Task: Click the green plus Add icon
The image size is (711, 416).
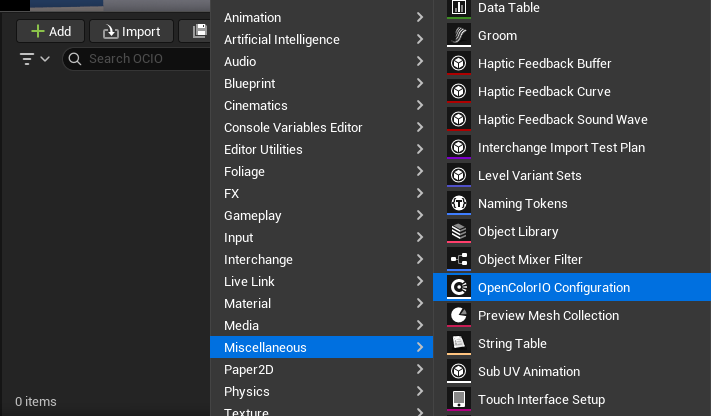Action: (38, 31)
